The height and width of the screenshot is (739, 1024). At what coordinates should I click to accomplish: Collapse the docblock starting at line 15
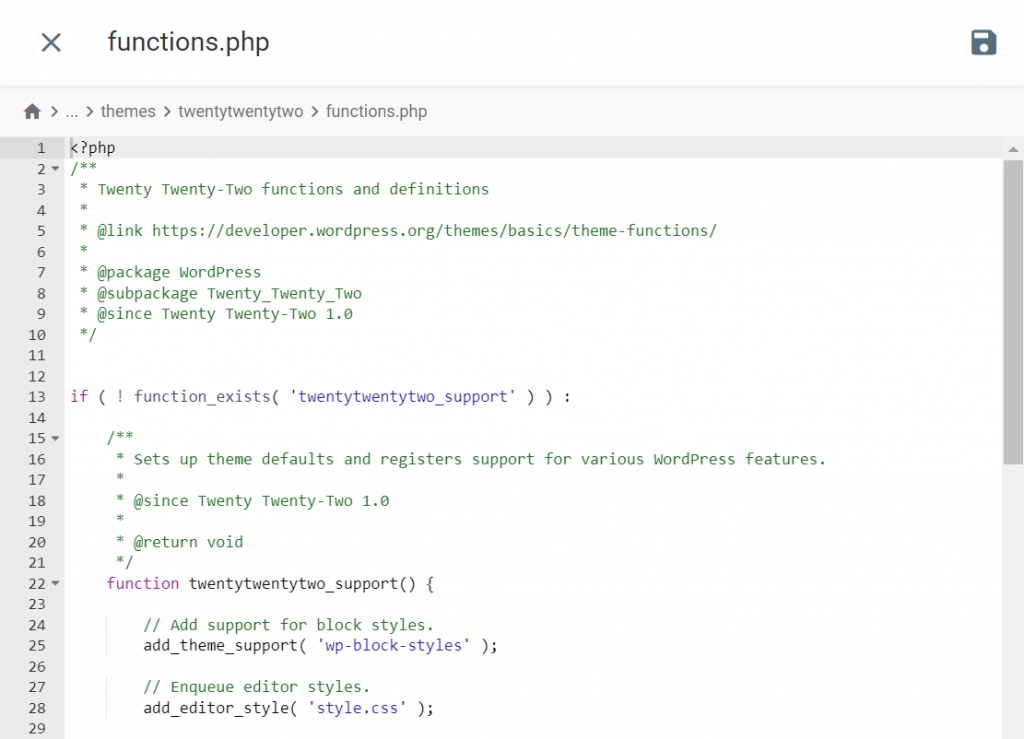click(55, 438)
